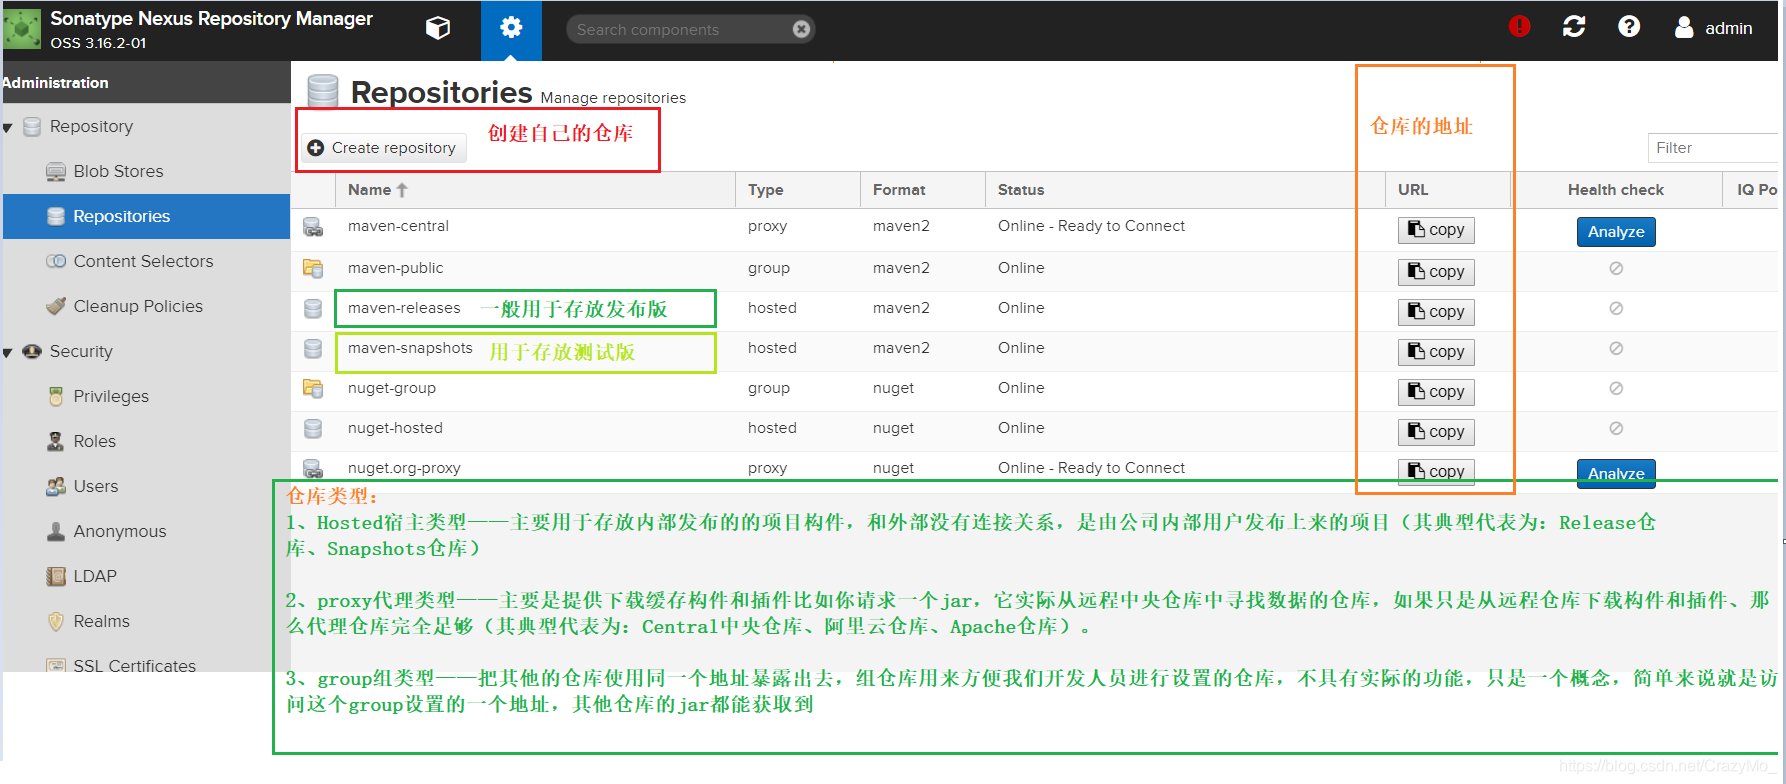Sort by the Format column header
Viewport: 1786px width, 784px height.
(923, 190)
